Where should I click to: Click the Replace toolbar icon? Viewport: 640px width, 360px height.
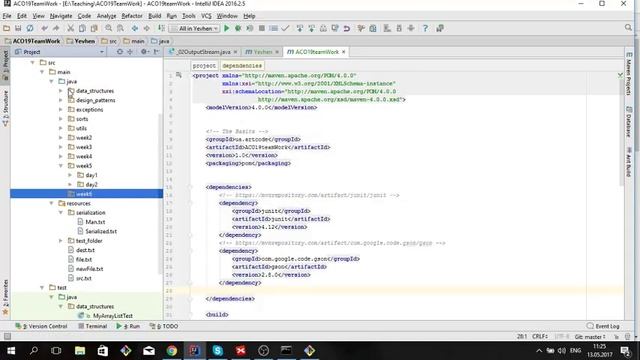tap(120, 28)
